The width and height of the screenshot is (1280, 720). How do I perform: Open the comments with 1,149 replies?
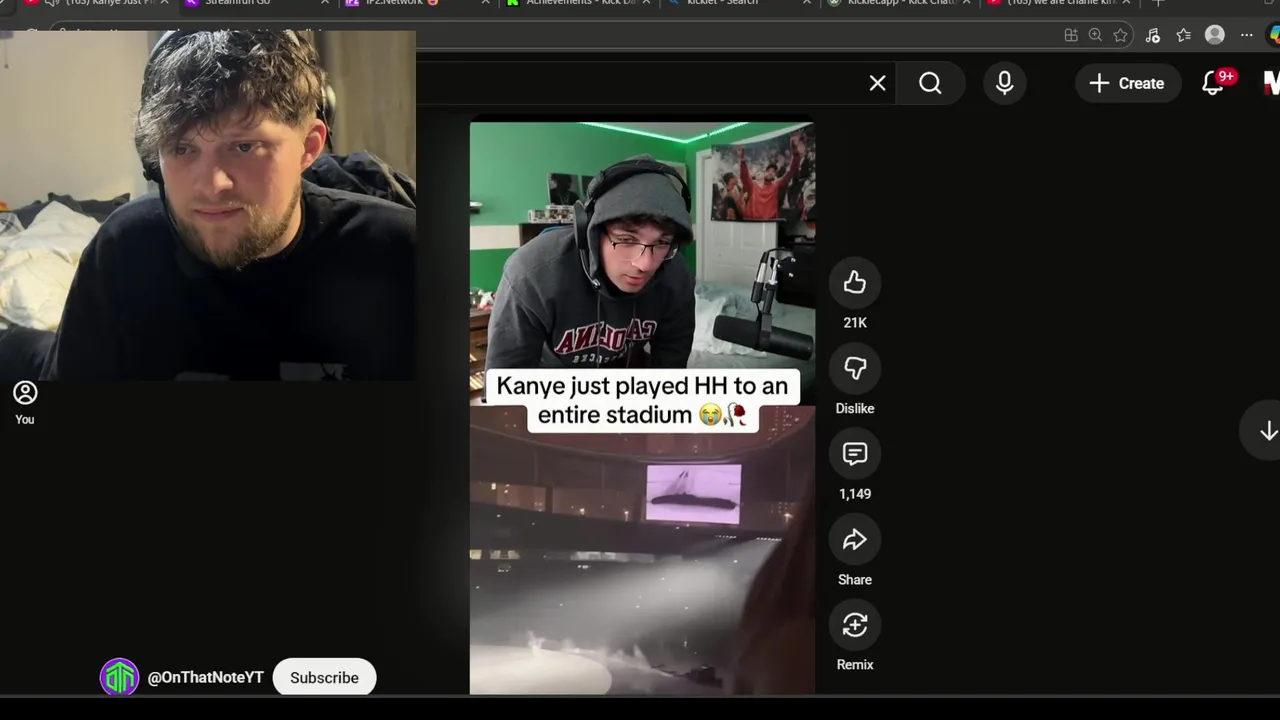(x=854, y=454)
